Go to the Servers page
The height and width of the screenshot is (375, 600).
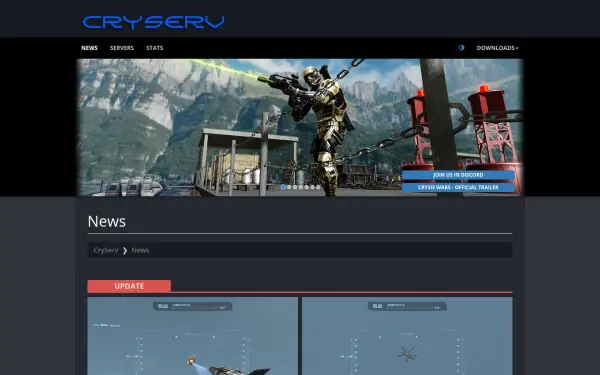coord(122,48)
